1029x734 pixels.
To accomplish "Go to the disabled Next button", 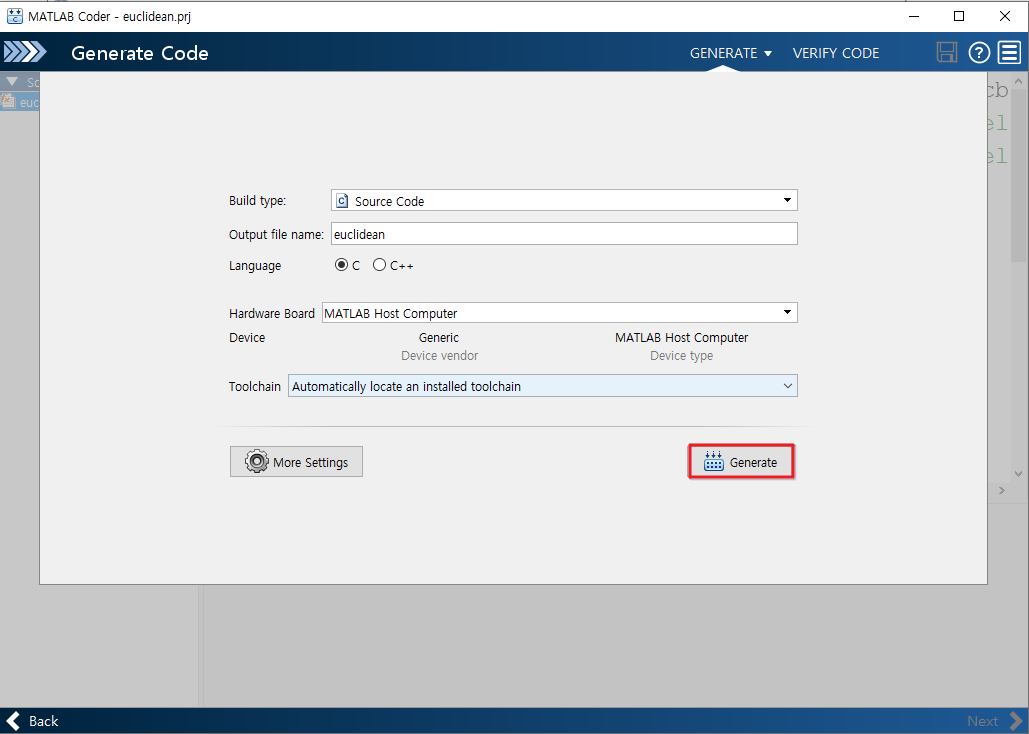I will (x=994, y=721).
